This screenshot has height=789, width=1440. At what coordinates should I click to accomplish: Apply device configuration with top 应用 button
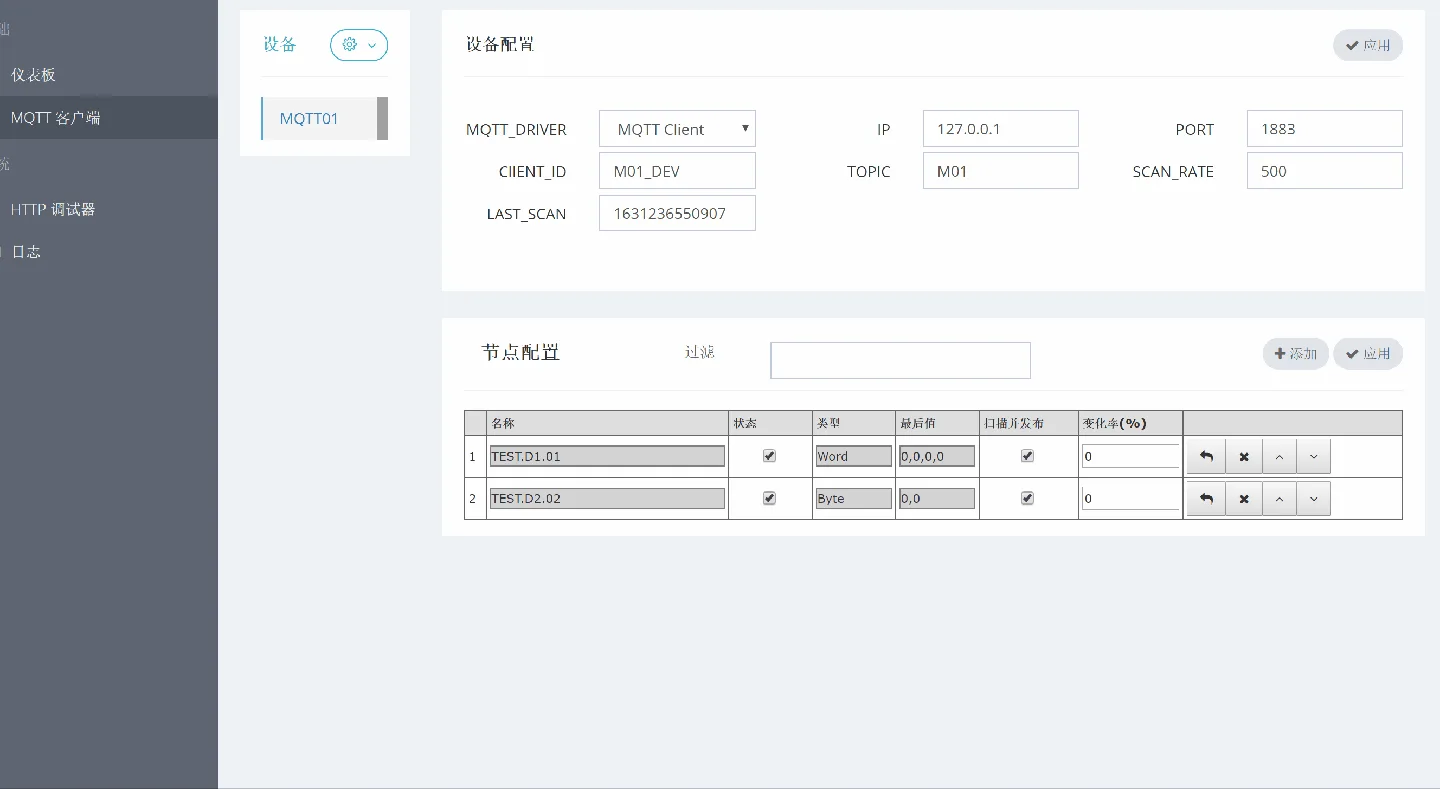click(1368, 45)
